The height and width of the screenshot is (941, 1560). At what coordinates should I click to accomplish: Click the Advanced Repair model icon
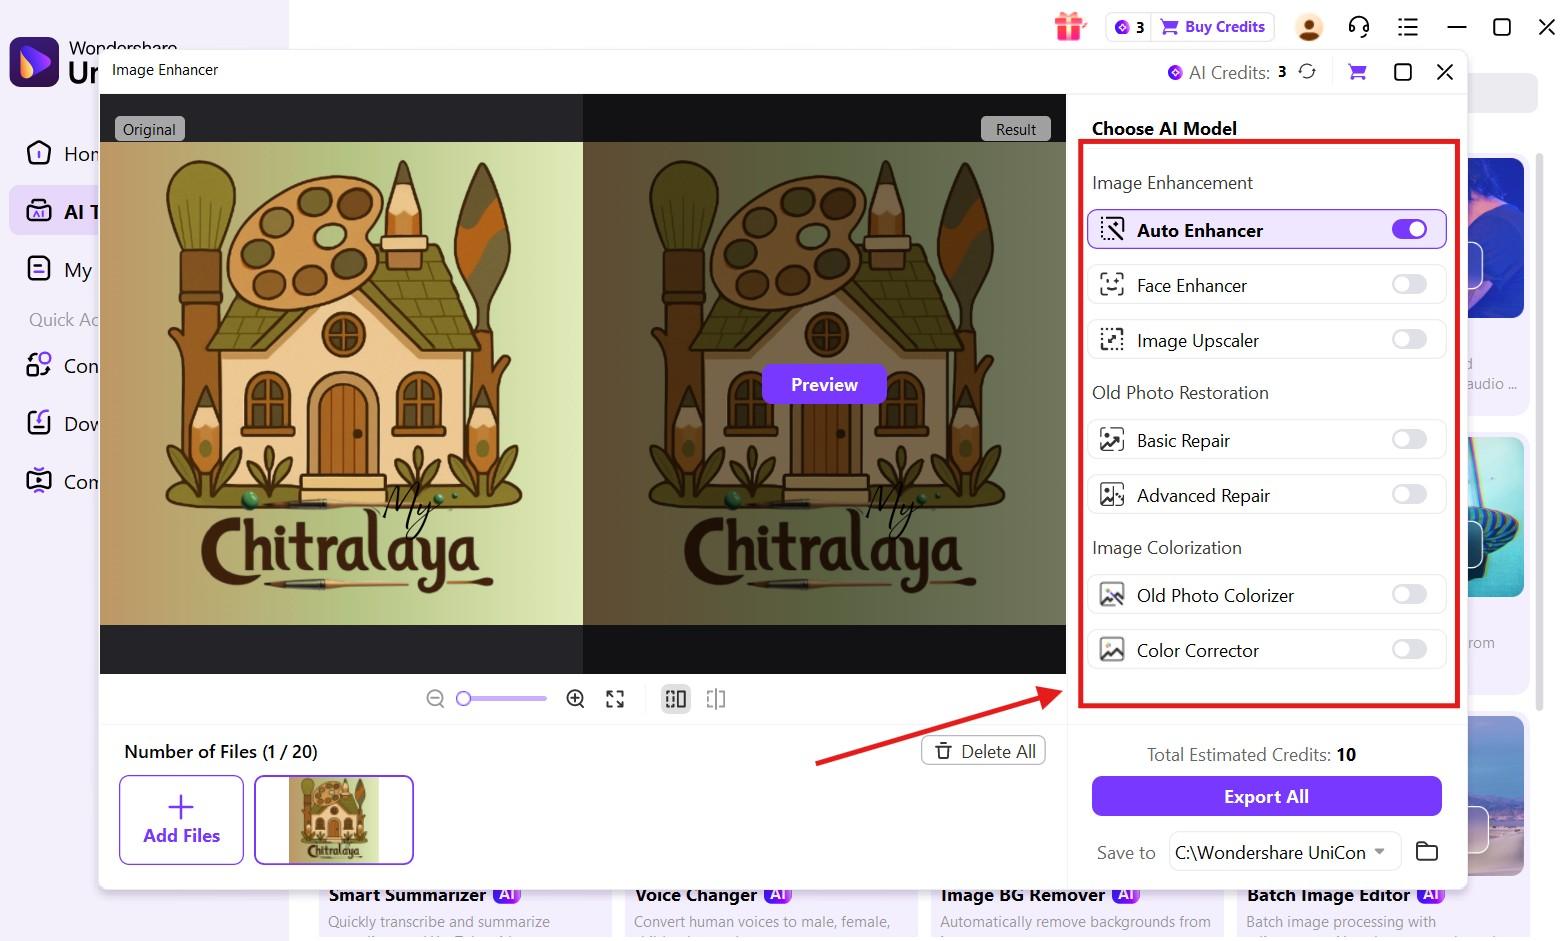pyautogui.click(x=1112, y=495)
